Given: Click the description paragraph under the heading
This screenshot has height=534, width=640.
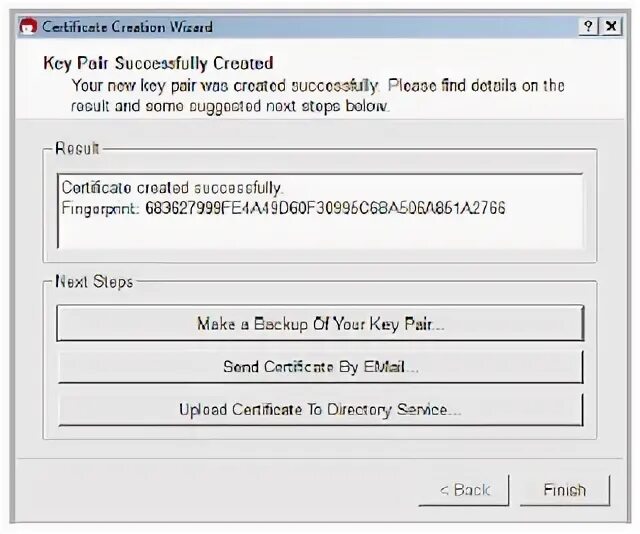Looking at the screenshot, I should [318, 96].
